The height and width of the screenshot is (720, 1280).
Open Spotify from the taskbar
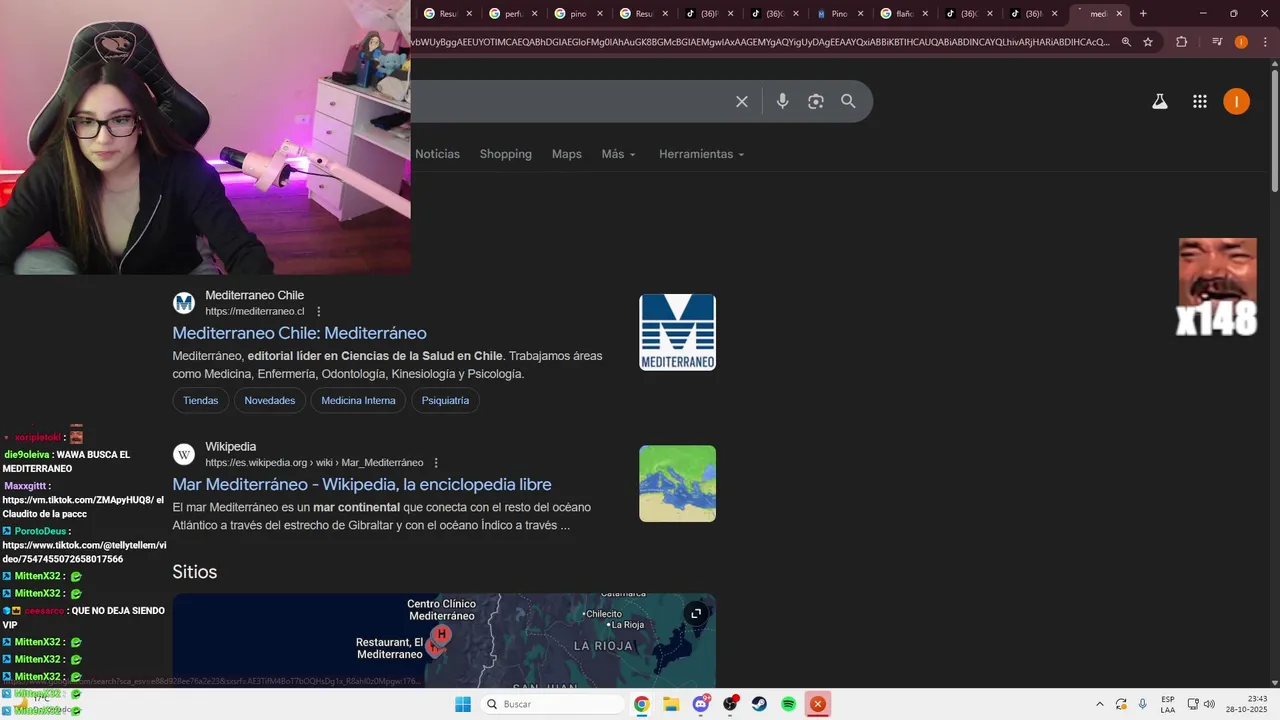(788, 704)
